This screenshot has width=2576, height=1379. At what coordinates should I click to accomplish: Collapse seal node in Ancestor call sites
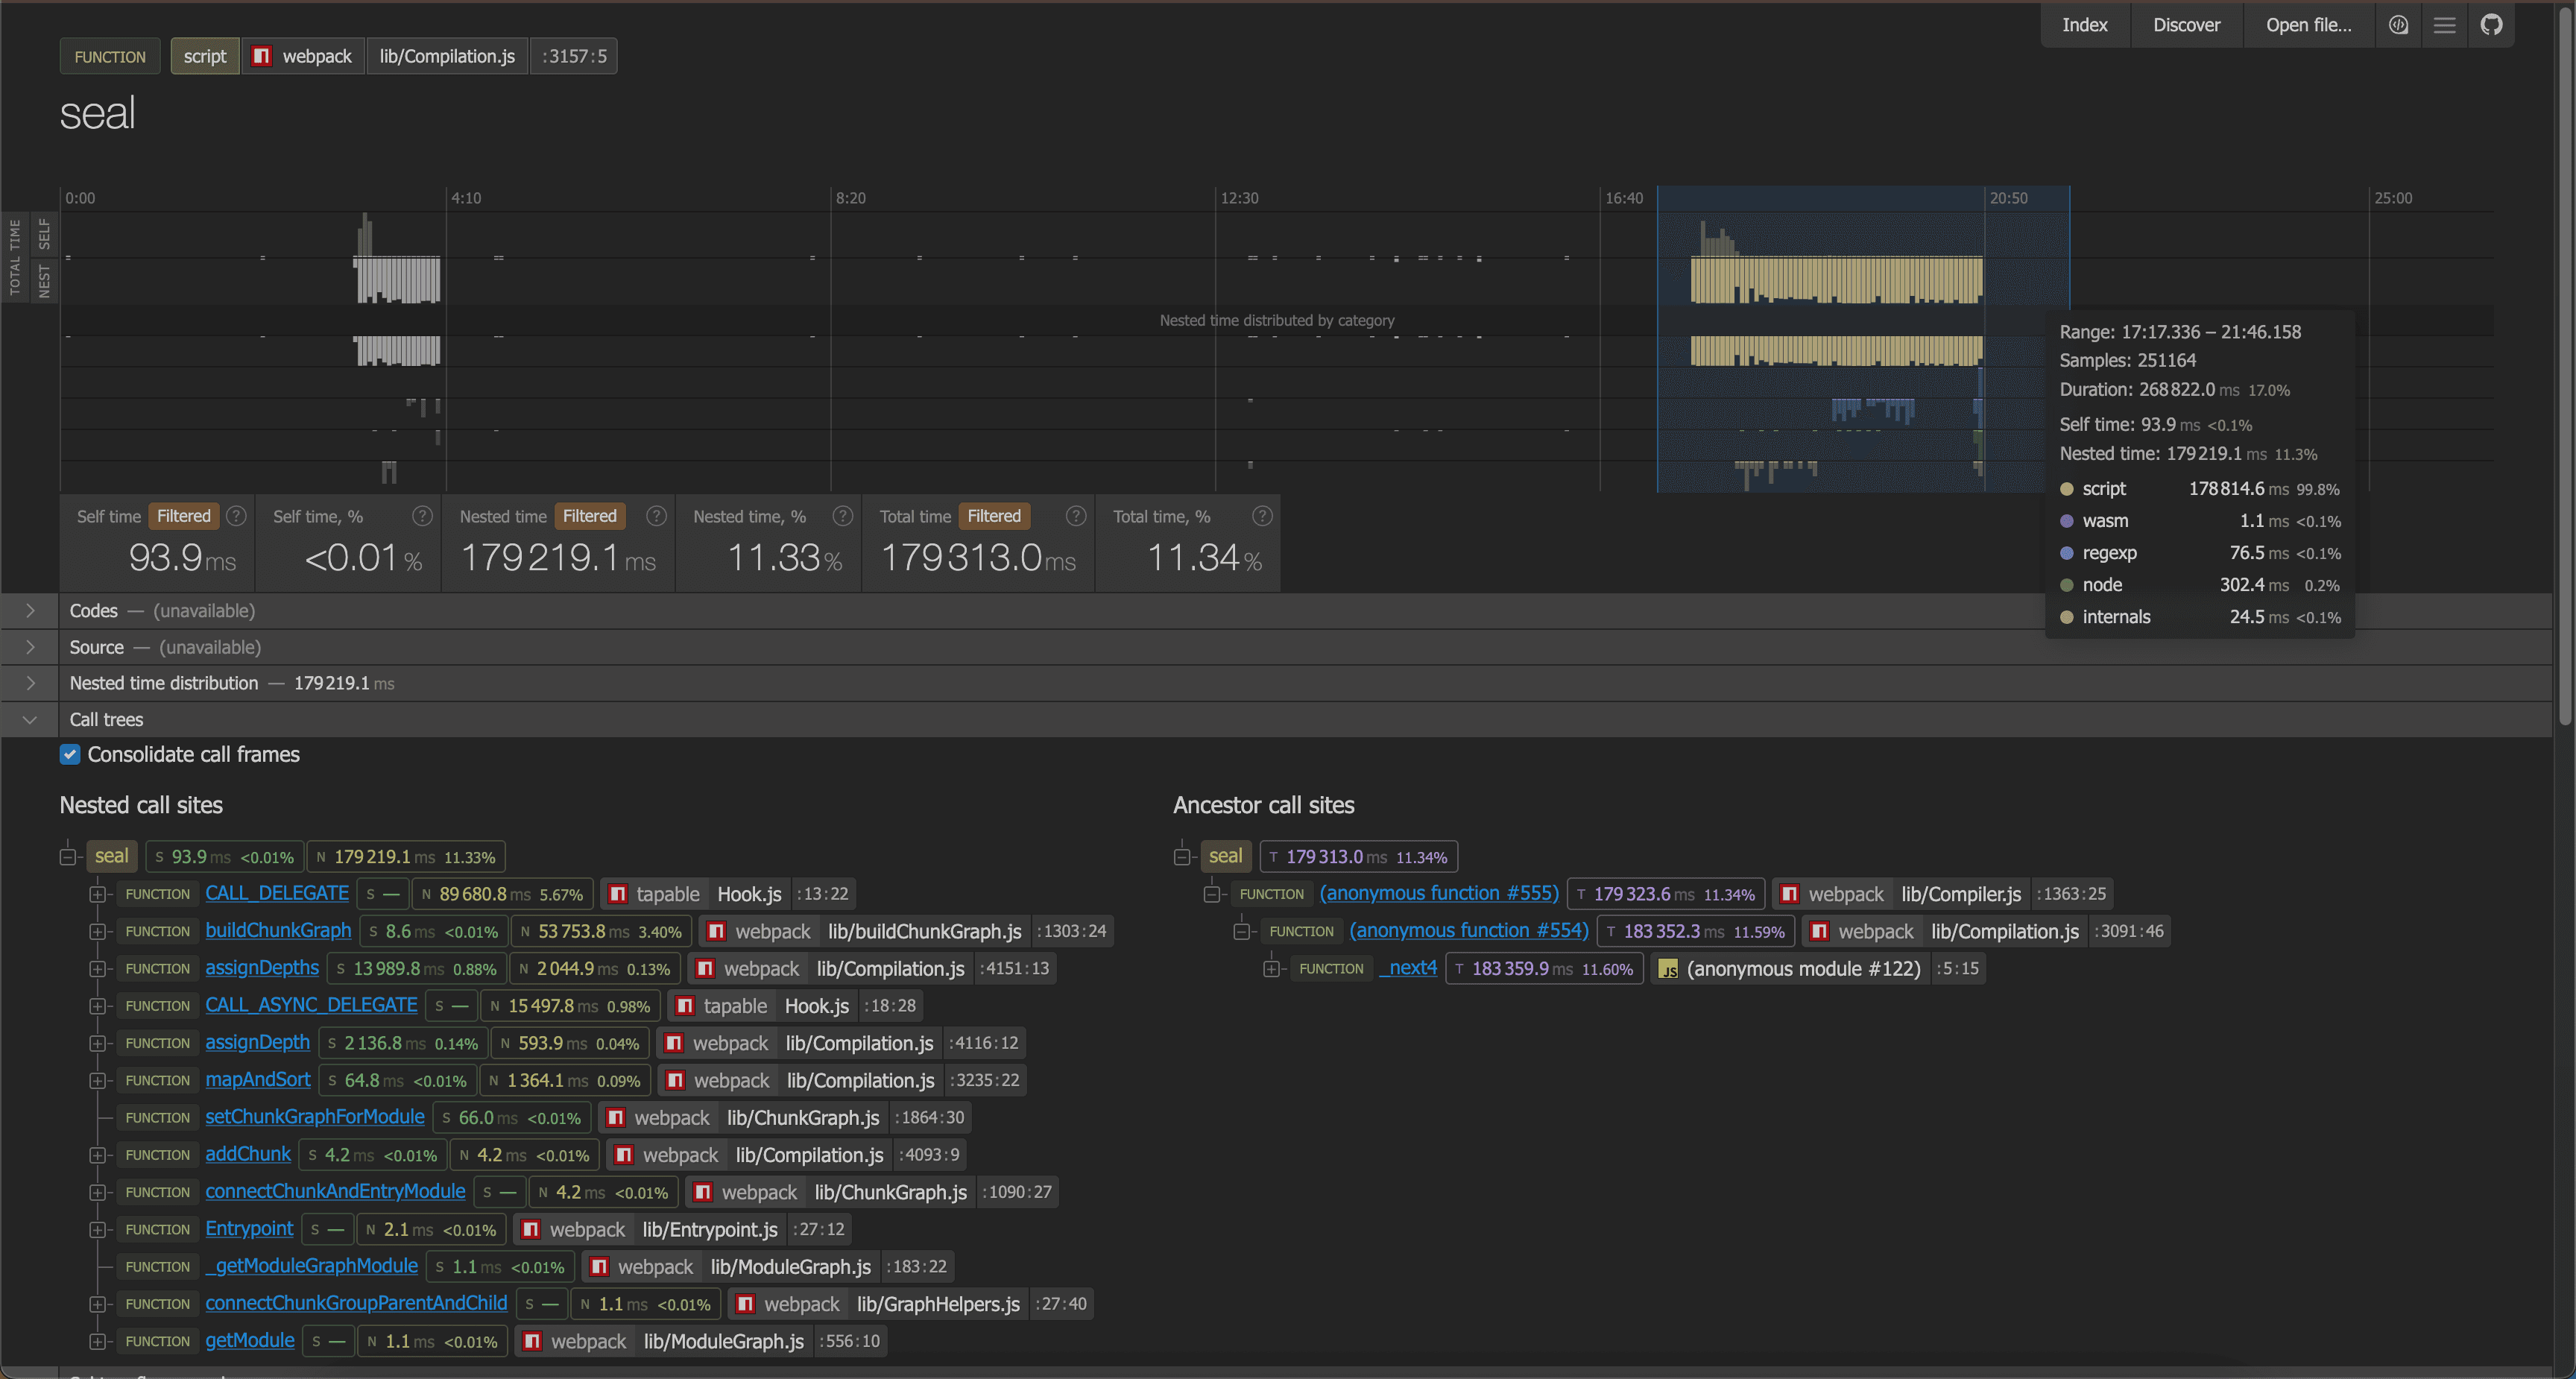1182,857
